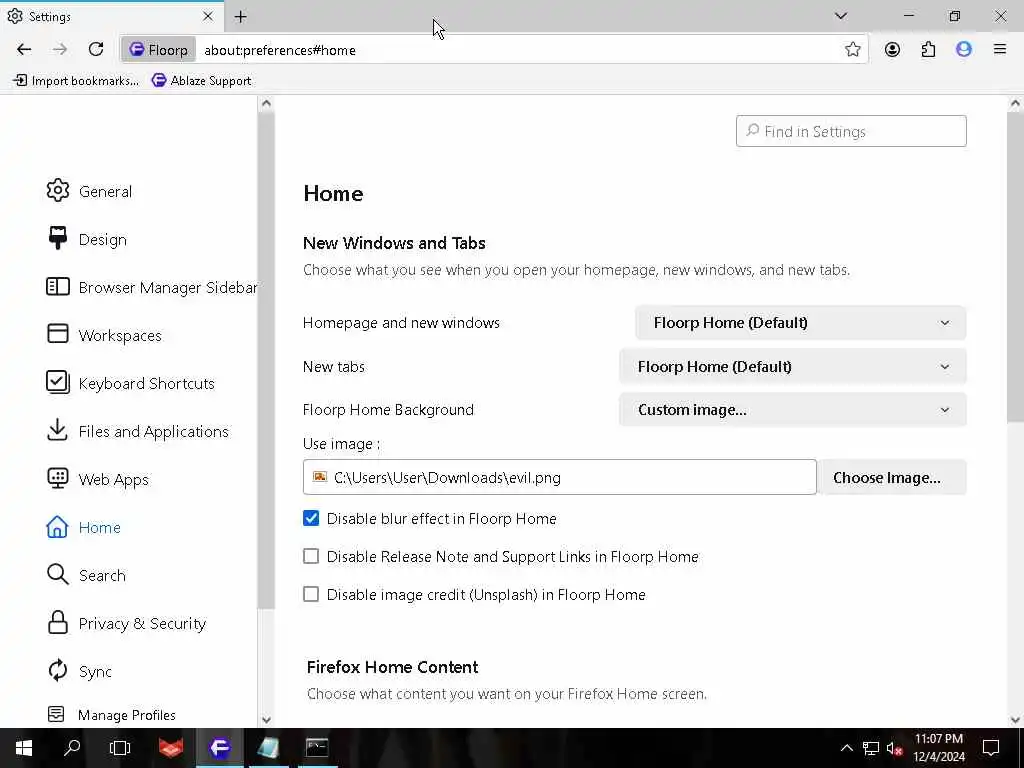This screenshot has height=768, width=1024.
Task: Click the account icon in toolbar
Action: coord(892,49)
